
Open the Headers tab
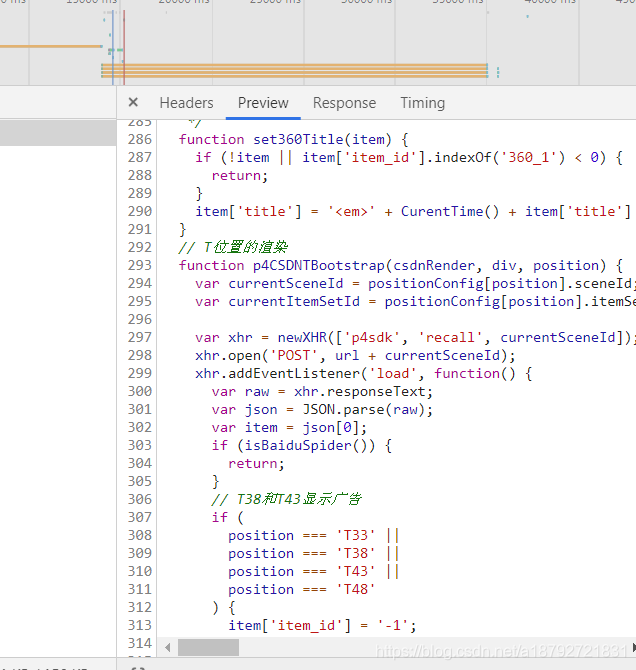click(186, 103)
